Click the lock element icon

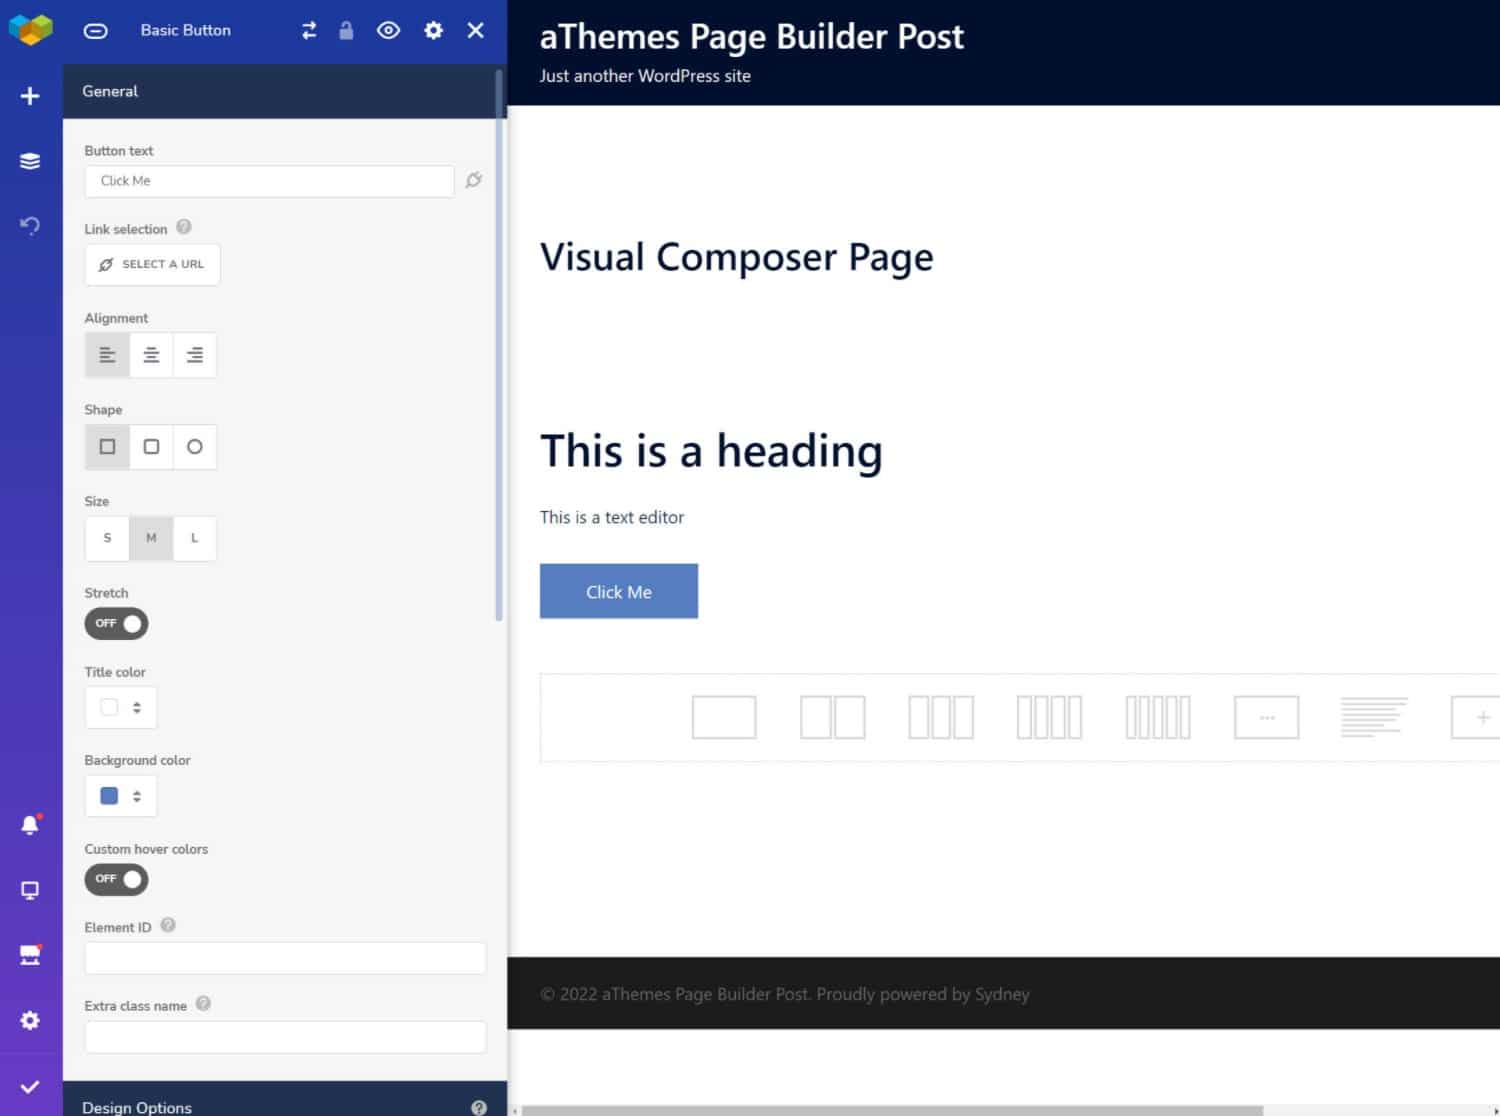[346, 30]
